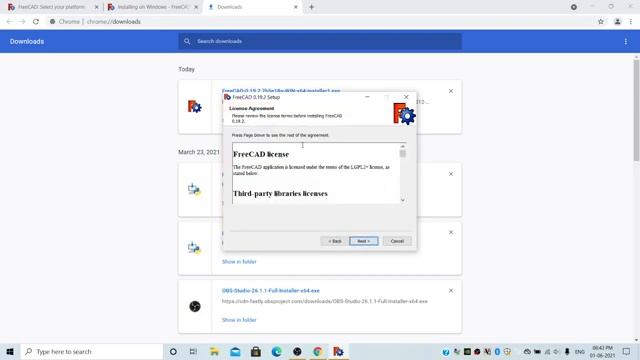Click the FreeCAD setup taskbar icon
The image size is (640, 360).
(x=338, y=351)
